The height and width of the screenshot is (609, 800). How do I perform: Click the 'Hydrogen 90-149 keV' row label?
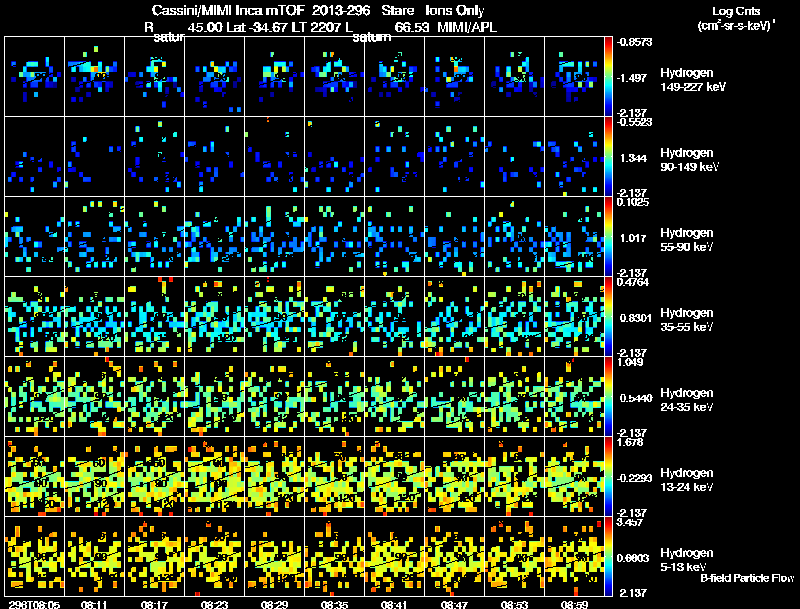tap(689, 160)
